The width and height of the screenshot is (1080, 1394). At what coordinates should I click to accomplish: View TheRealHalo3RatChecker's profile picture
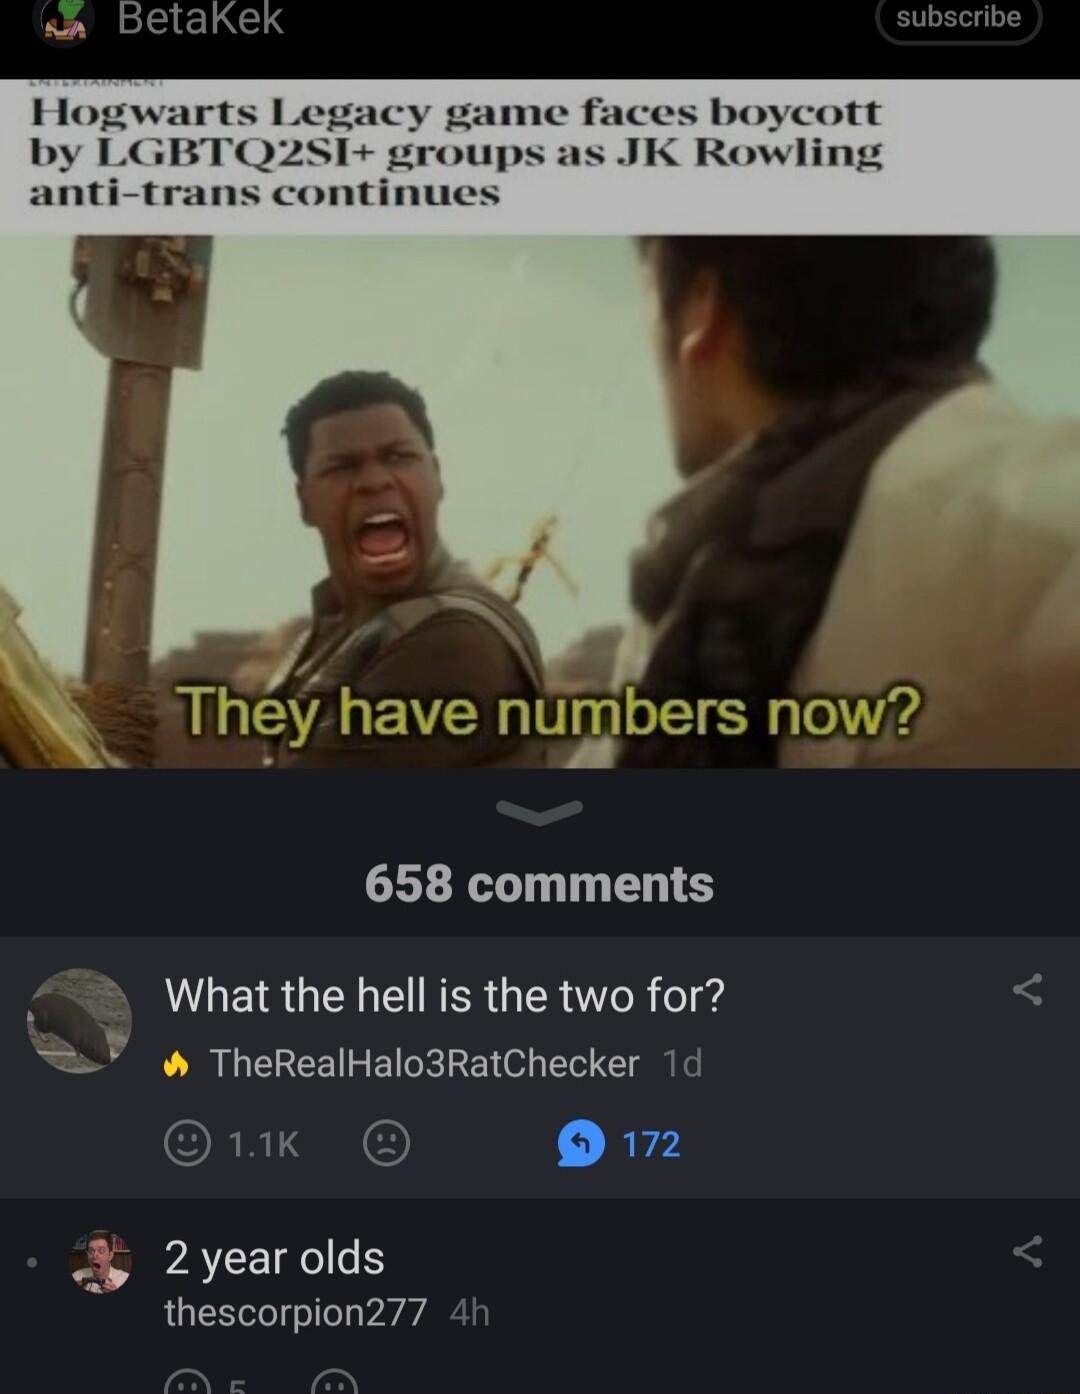pos(79,1020)
